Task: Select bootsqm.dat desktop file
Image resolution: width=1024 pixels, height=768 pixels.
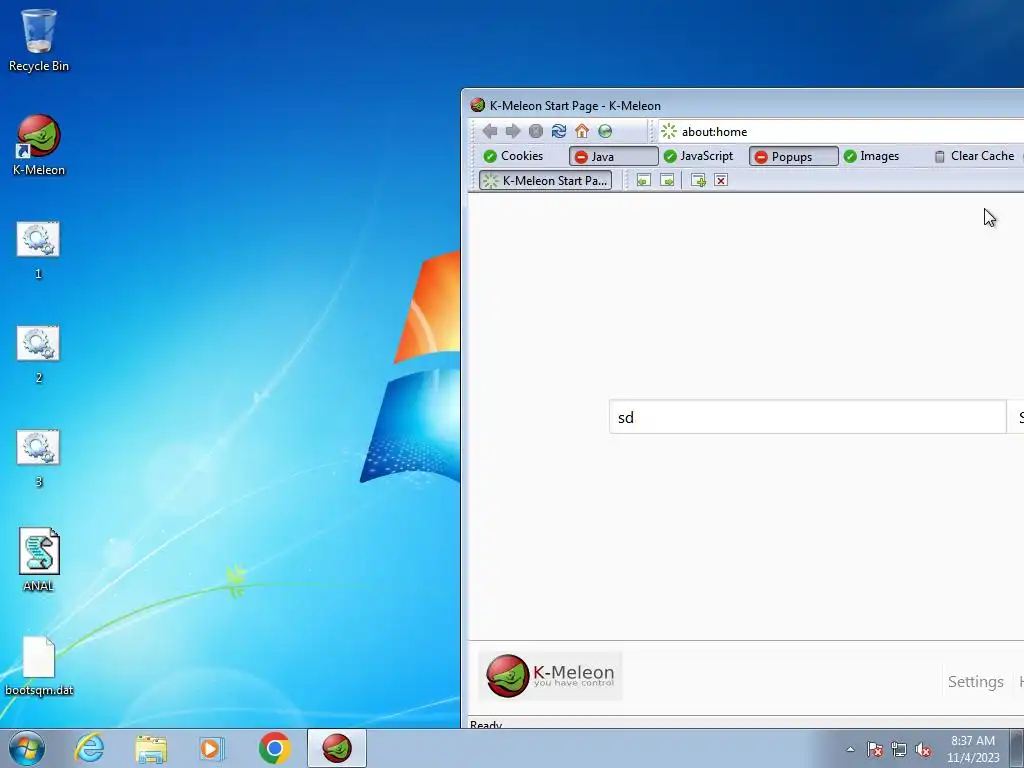Action: pyautogui.click(x=39, y=666)
